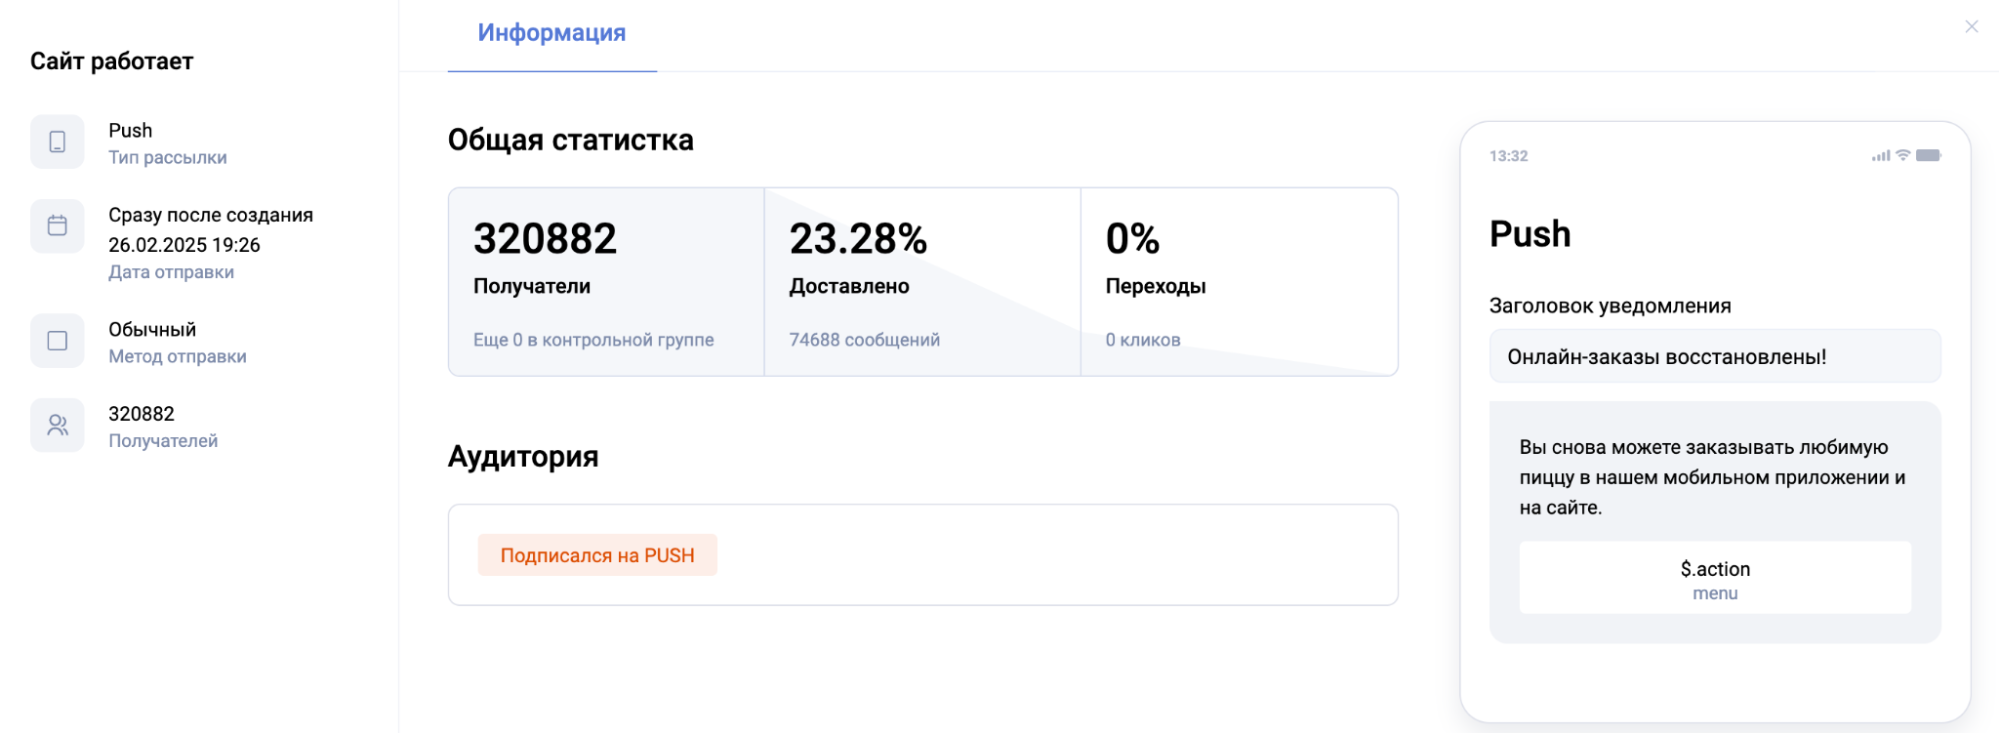Click the calendar icon for send date
The image size is (1999, 733).
pyautogui.click(x=57, y=226)
